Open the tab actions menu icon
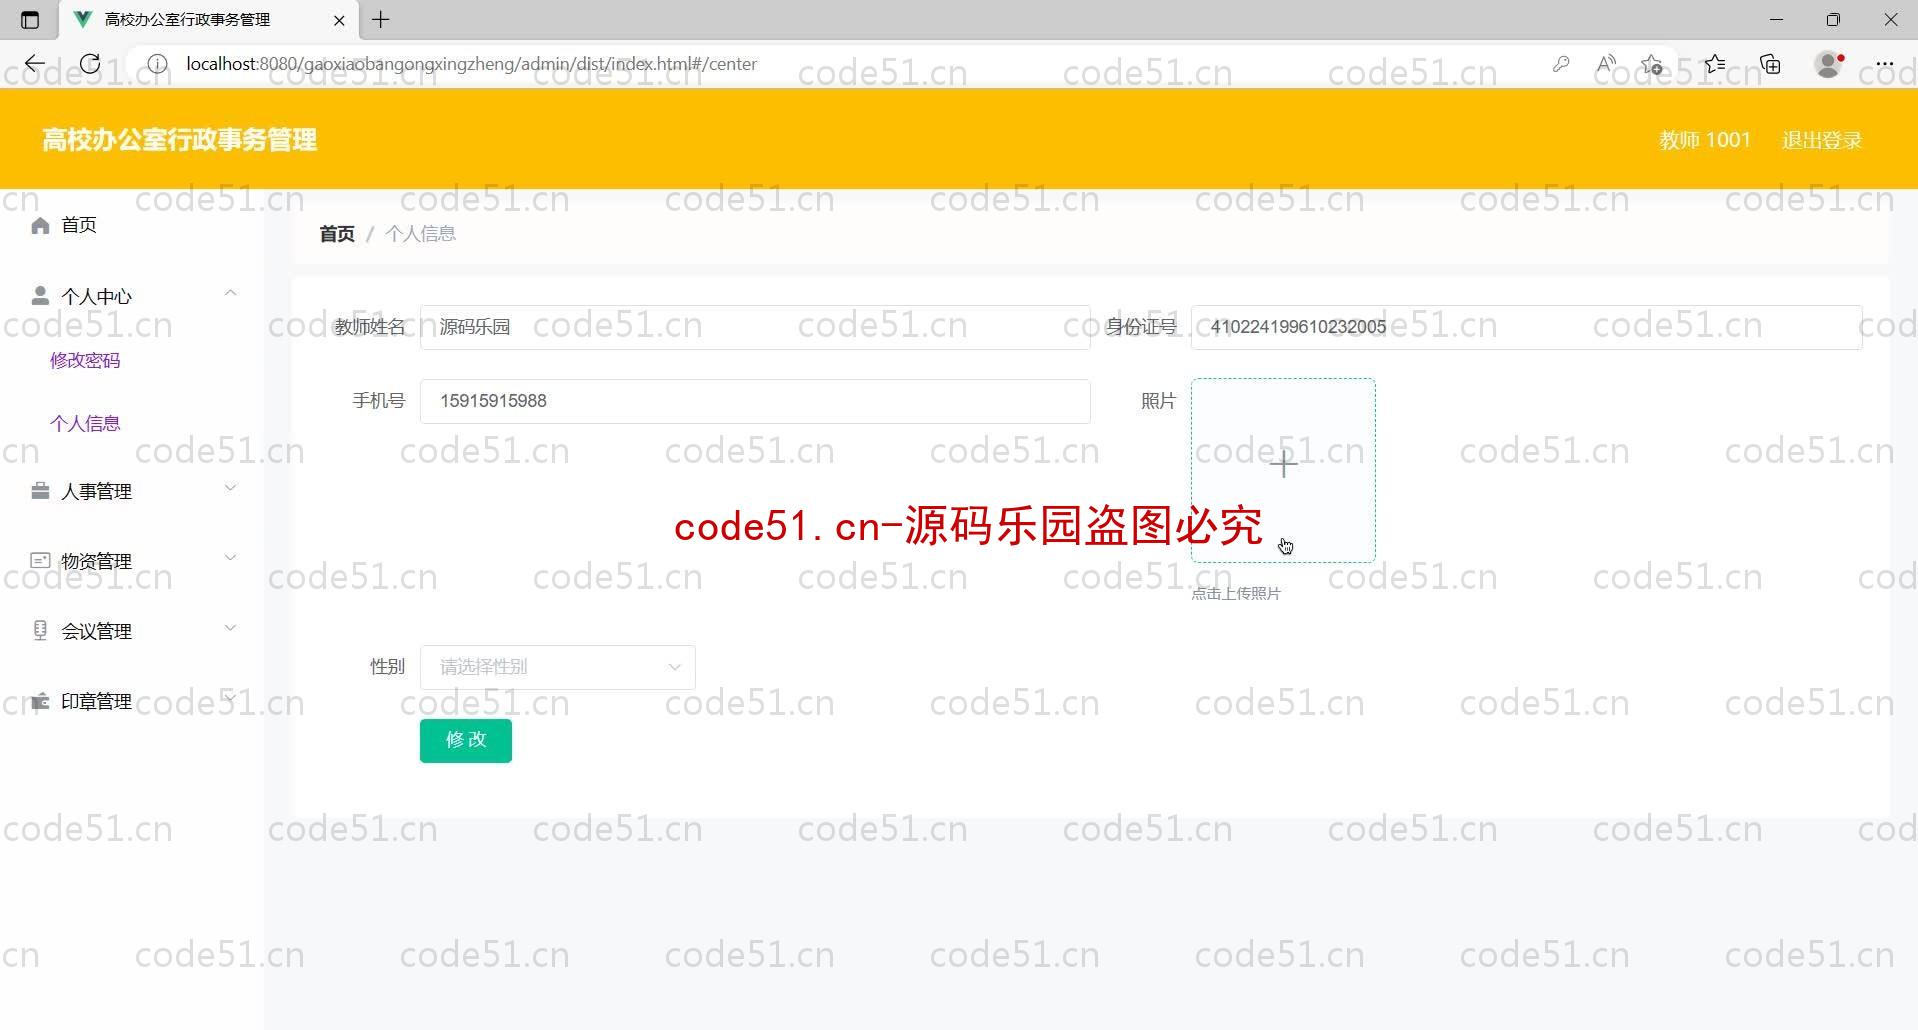The width and height of the screenshot is (1918, 1030). (x=30, y=20)
